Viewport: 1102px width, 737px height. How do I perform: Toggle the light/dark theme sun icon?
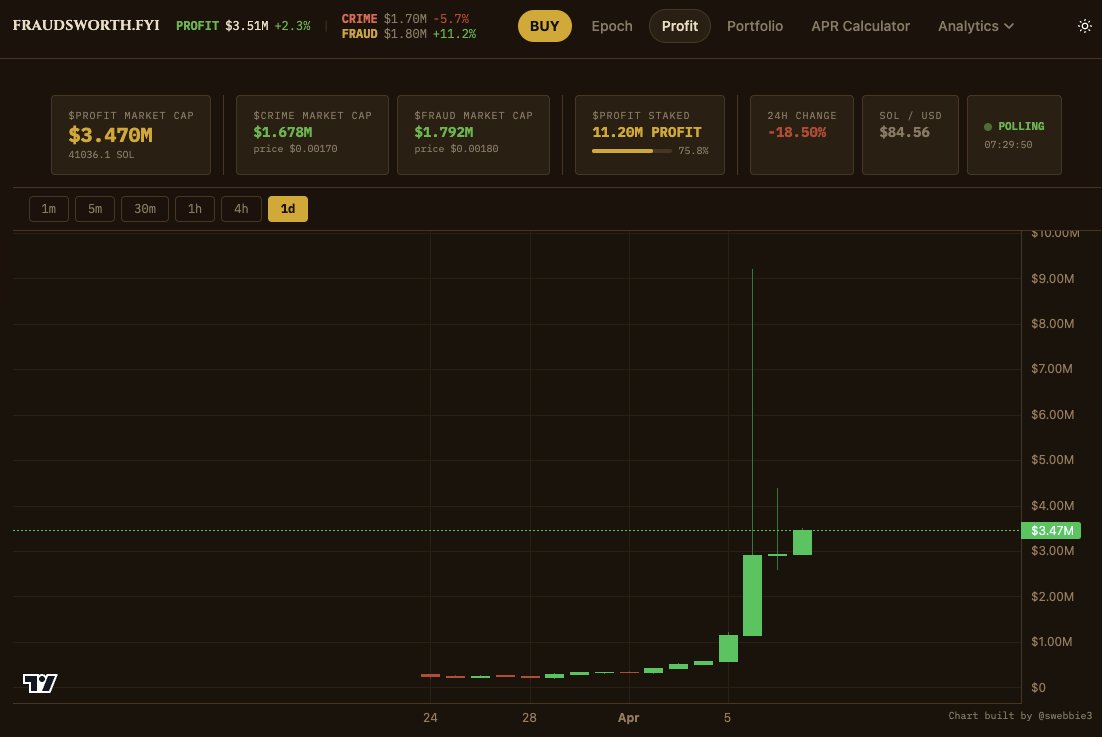click(x=1084, y=26)
